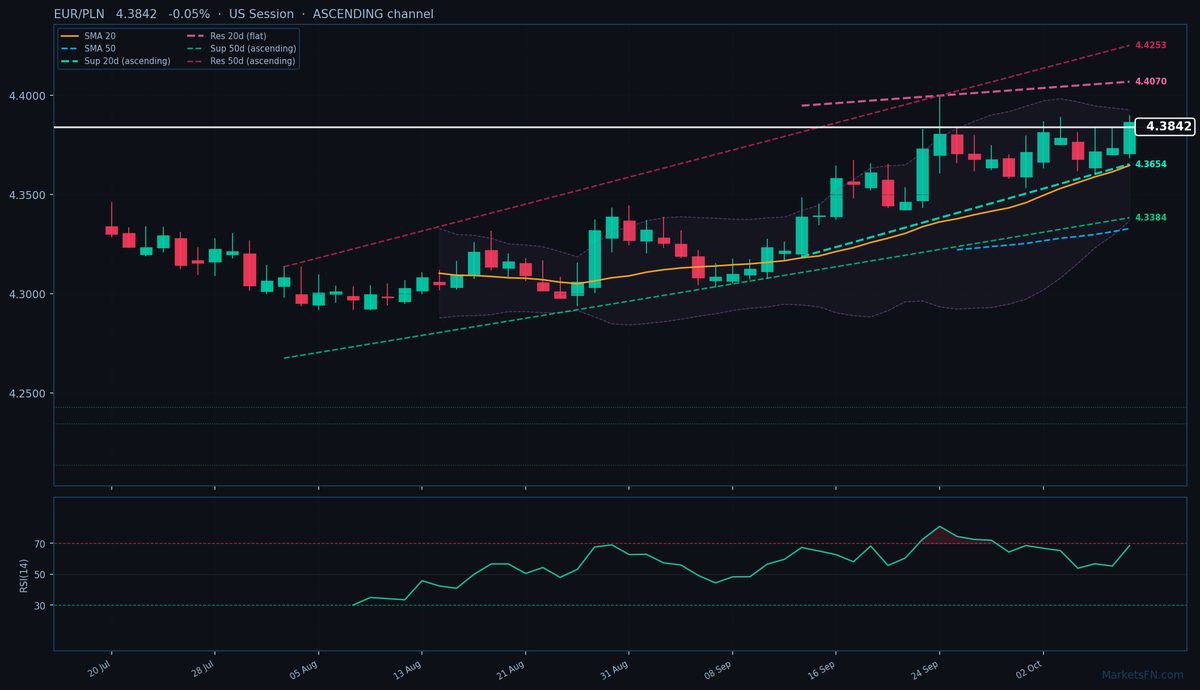Select the 02 Oct date label
The image size is (1200, 690).
tap(1030, 670)
